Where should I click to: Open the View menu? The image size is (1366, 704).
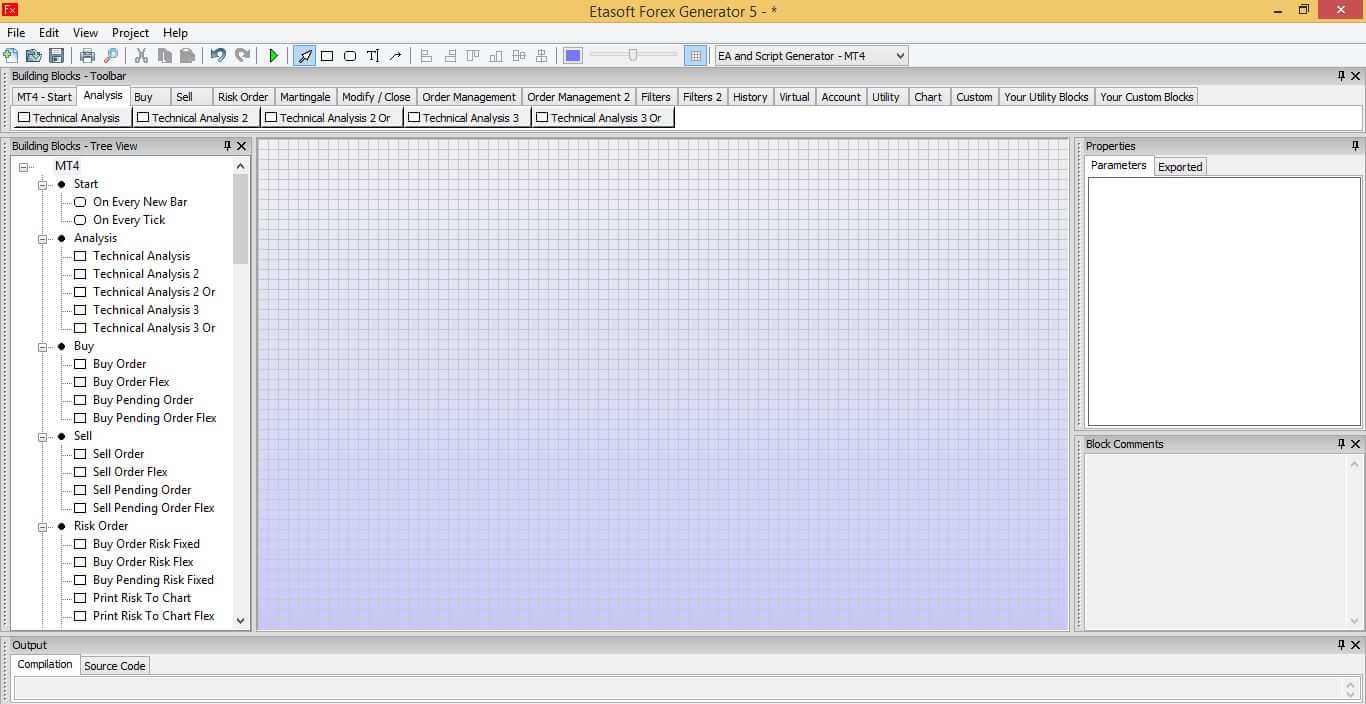pos(85,33)
